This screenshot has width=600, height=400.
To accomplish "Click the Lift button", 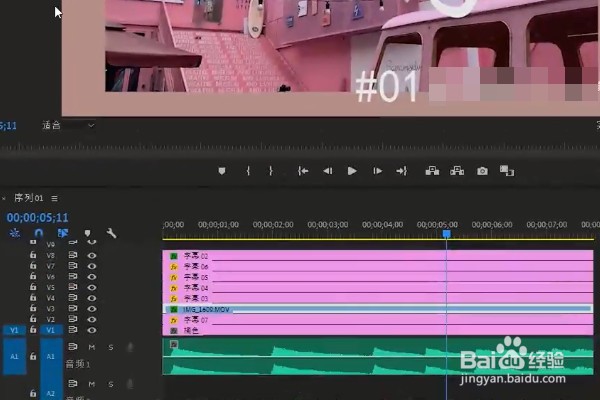I will coord(432,171).
